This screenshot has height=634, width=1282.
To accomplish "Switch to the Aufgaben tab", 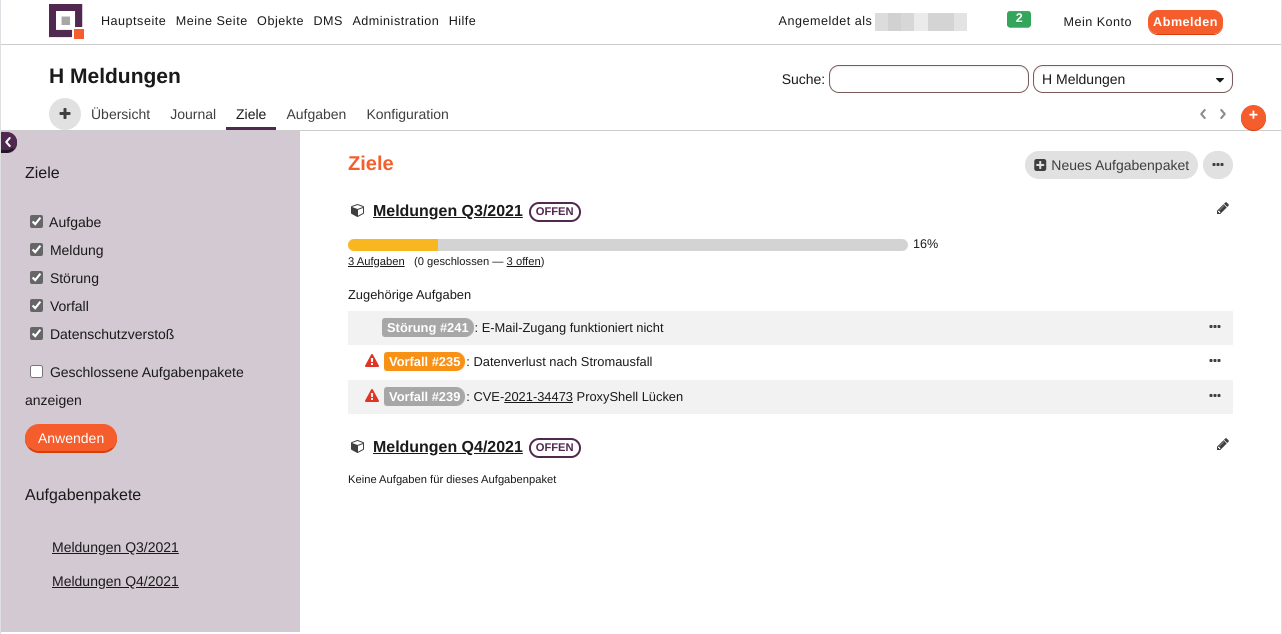I will 316,115.
